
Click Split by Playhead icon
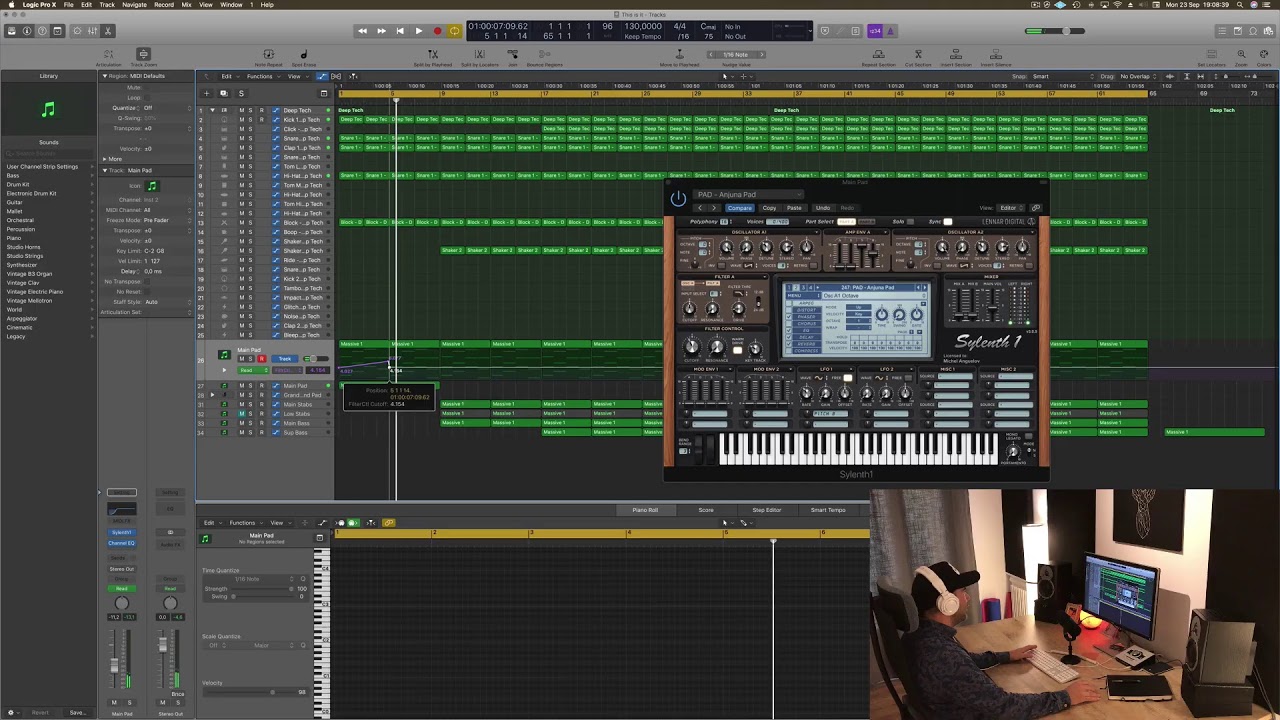coord(433,55)
